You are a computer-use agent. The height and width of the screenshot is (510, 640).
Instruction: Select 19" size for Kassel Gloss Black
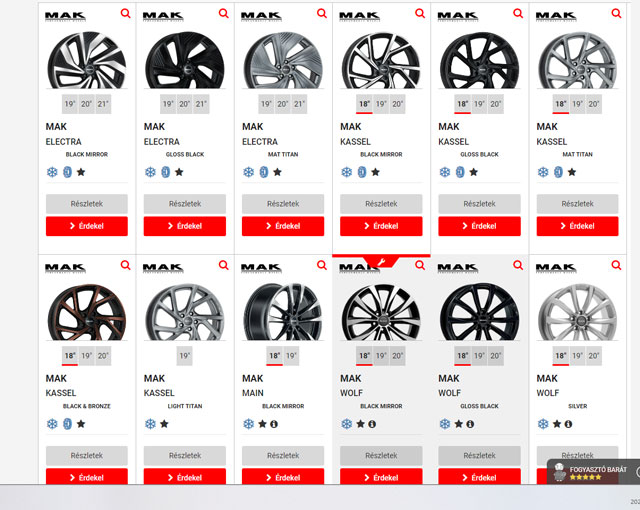coord(479,104)
